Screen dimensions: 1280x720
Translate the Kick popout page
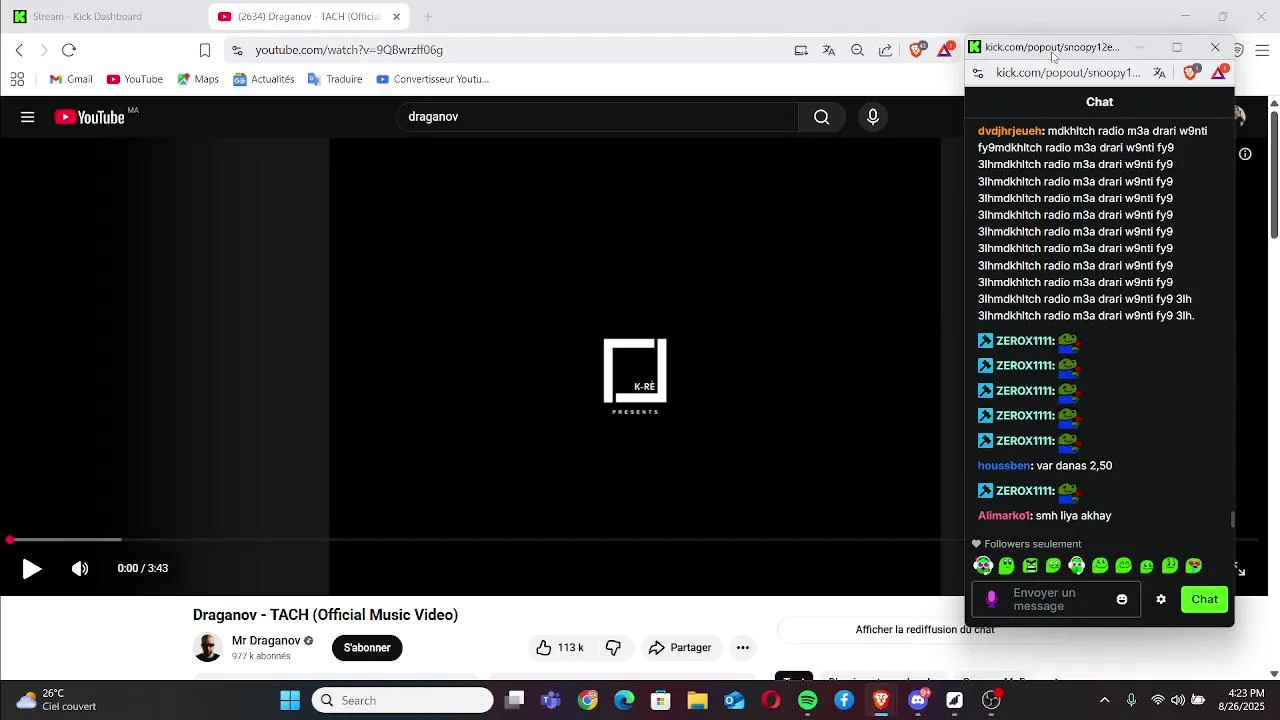click(x=1159, y=73)
